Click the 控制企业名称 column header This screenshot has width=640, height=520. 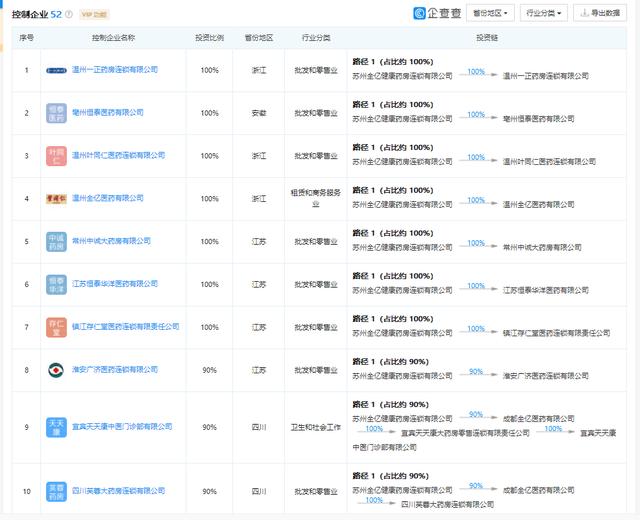click(113, 38)
